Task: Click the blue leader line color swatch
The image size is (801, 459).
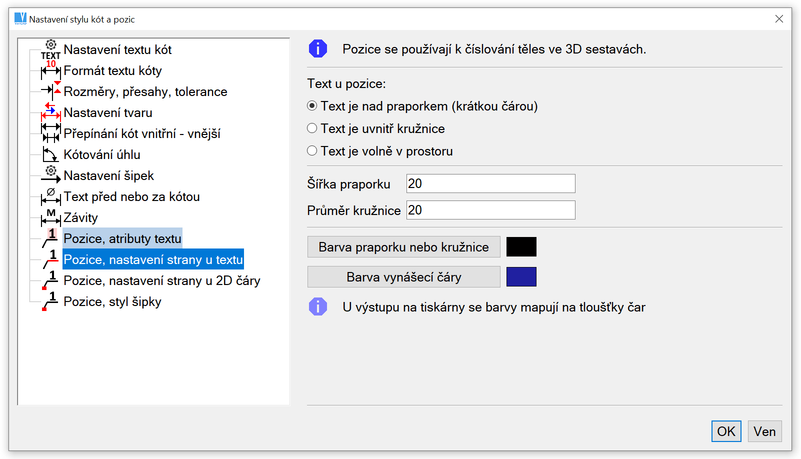Action: point(522,277)
